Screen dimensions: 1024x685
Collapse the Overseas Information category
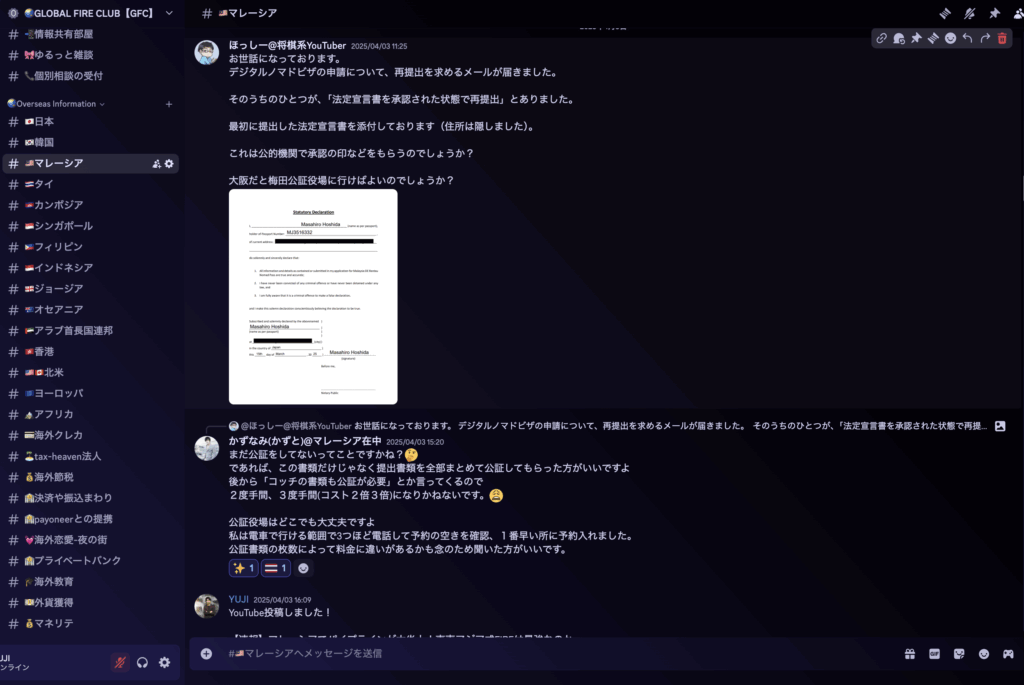tap(56, 104)
